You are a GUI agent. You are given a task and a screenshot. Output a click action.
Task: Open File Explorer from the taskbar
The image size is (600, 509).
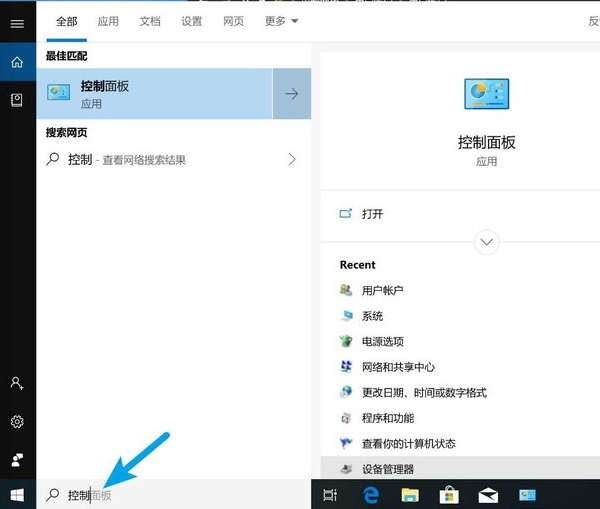click(x=409, y=495)
